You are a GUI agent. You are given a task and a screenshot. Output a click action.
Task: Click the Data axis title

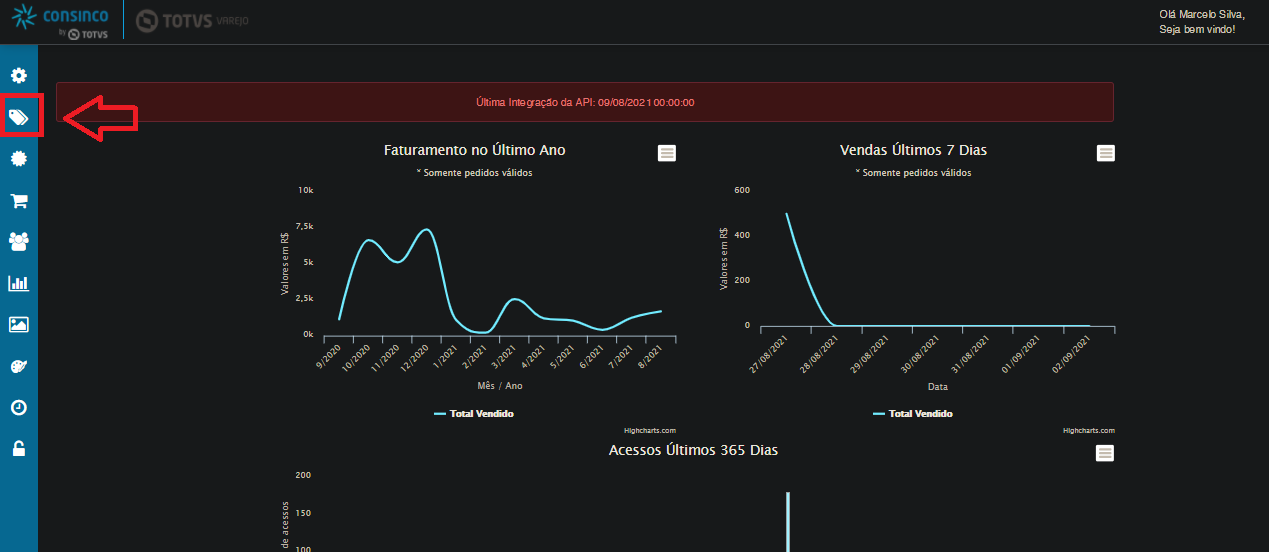click(x=938, y=386)
